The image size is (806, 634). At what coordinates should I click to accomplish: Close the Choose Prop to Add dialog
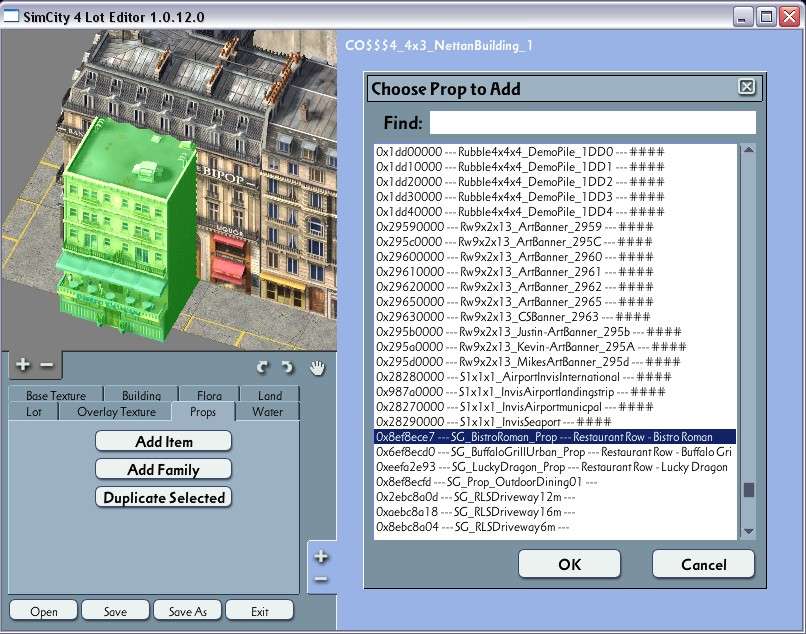746,86
